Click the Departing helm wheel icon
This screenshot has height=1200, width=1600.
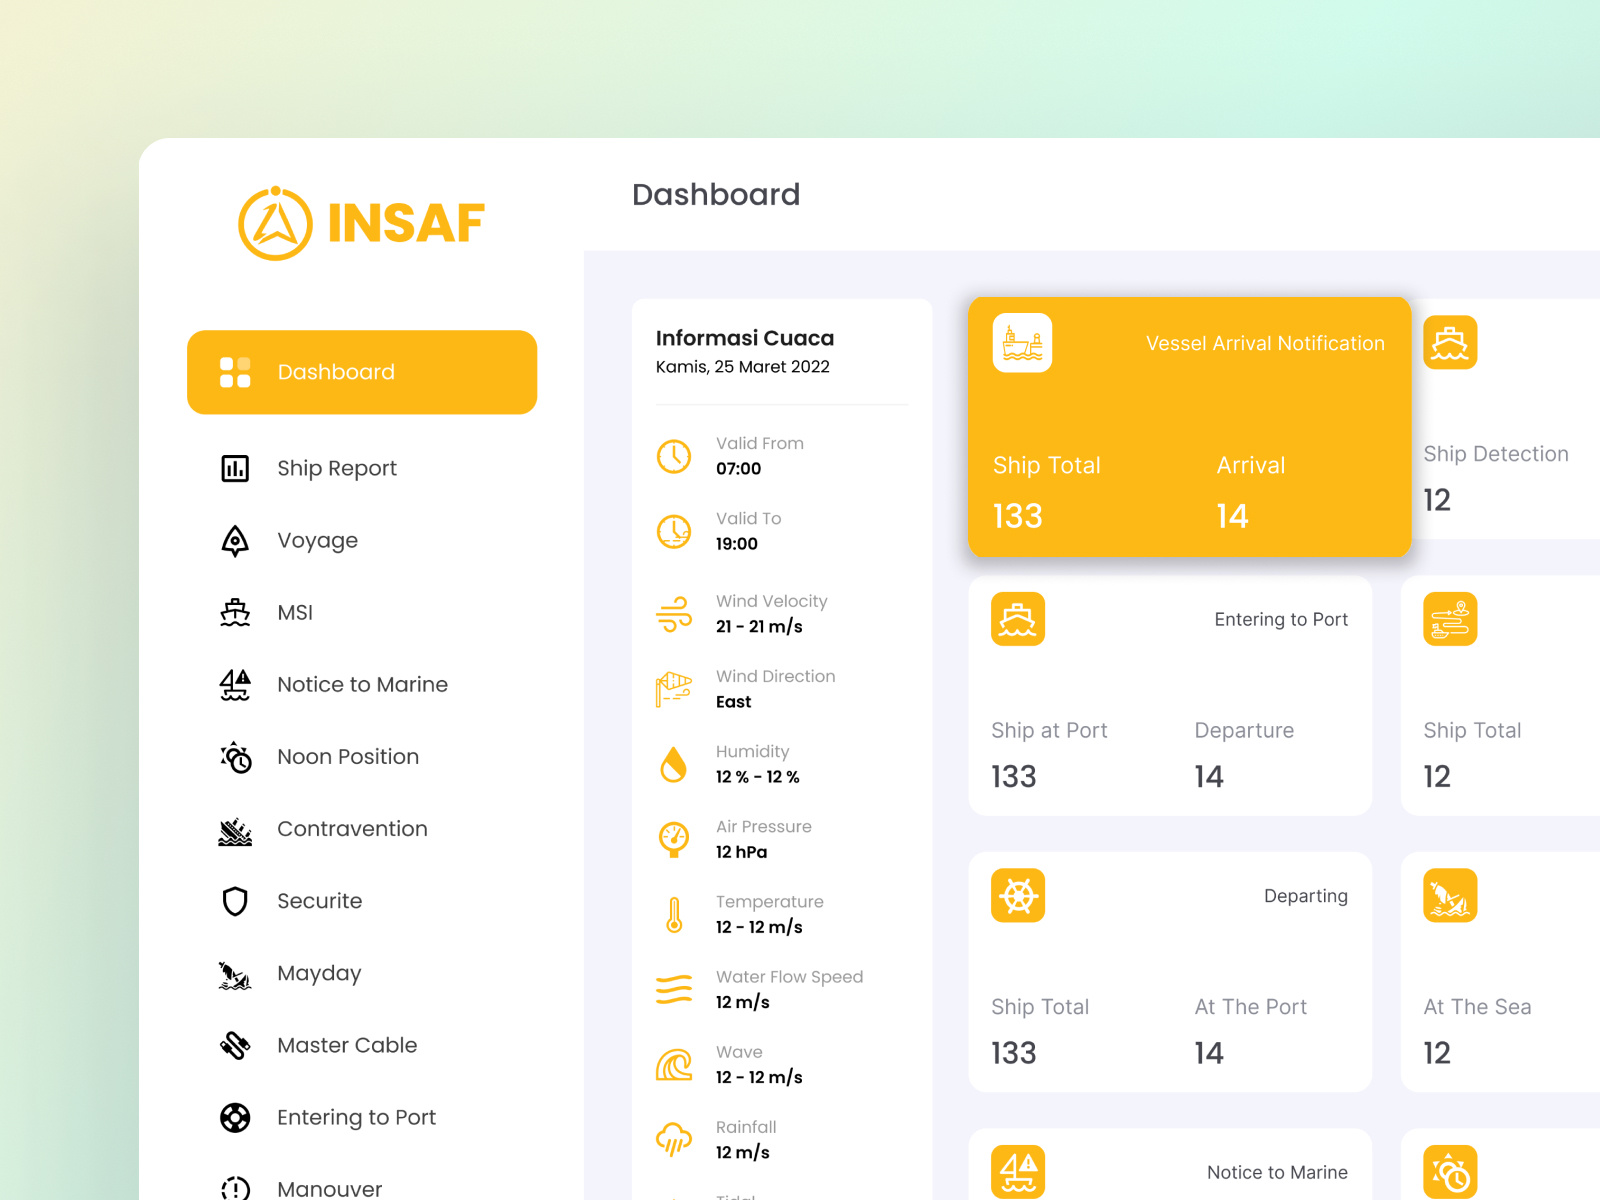pyautogui.click(x=1018, y=895)
